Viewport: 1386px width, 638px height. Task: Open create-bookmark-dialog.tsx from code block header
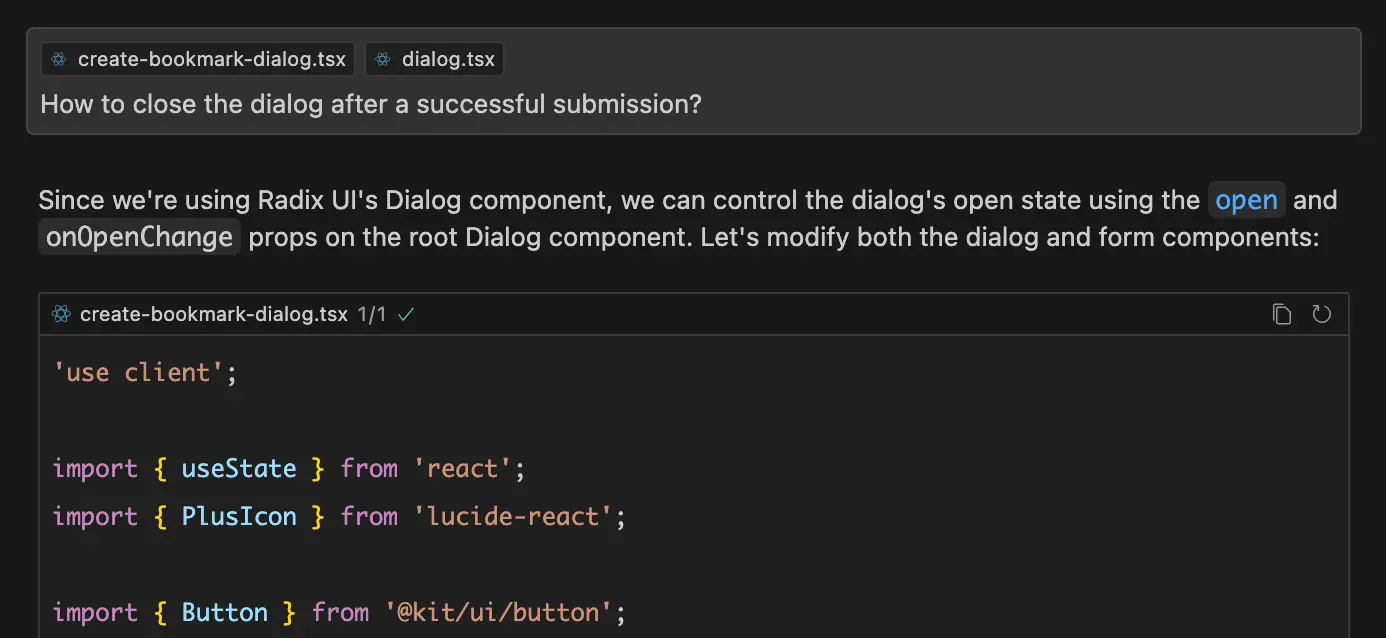click(213, 314)
